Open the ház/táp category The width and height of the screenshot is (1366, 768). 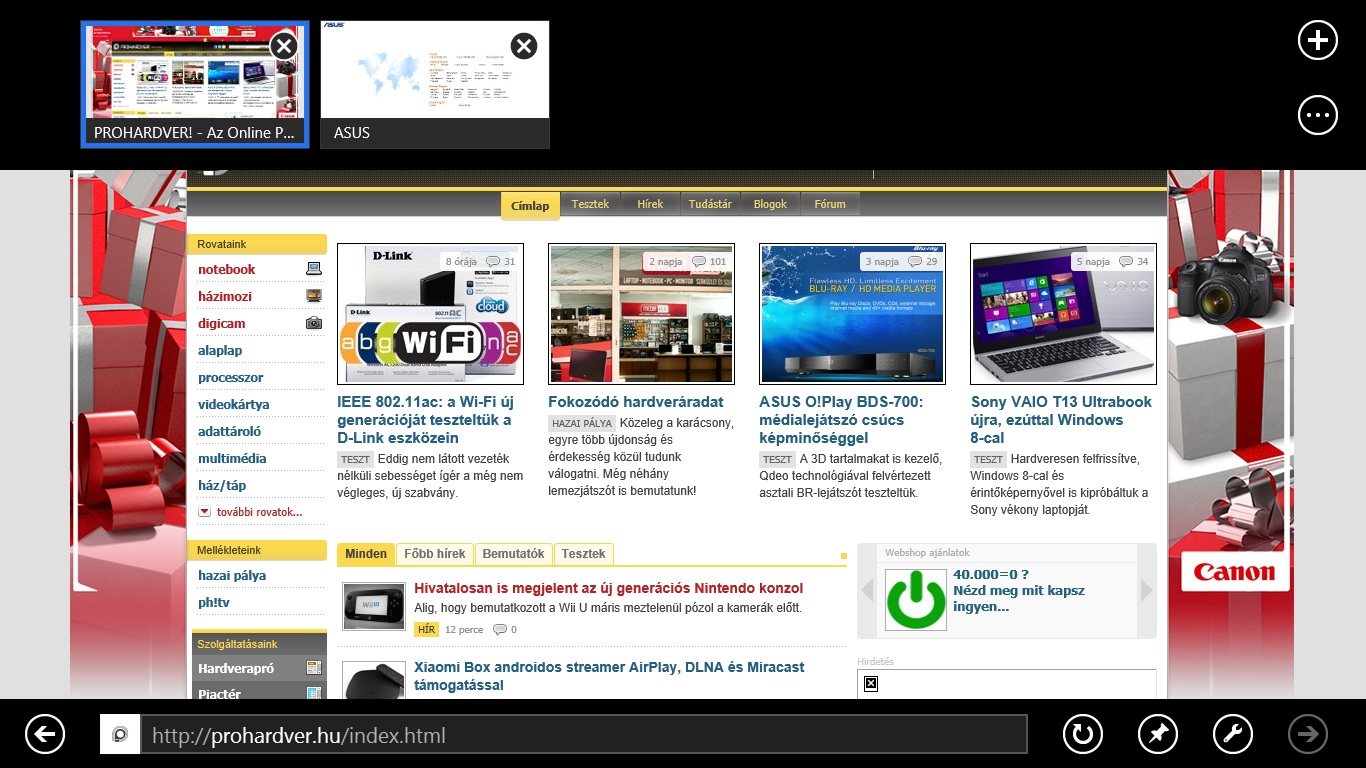tap(222, 485)
